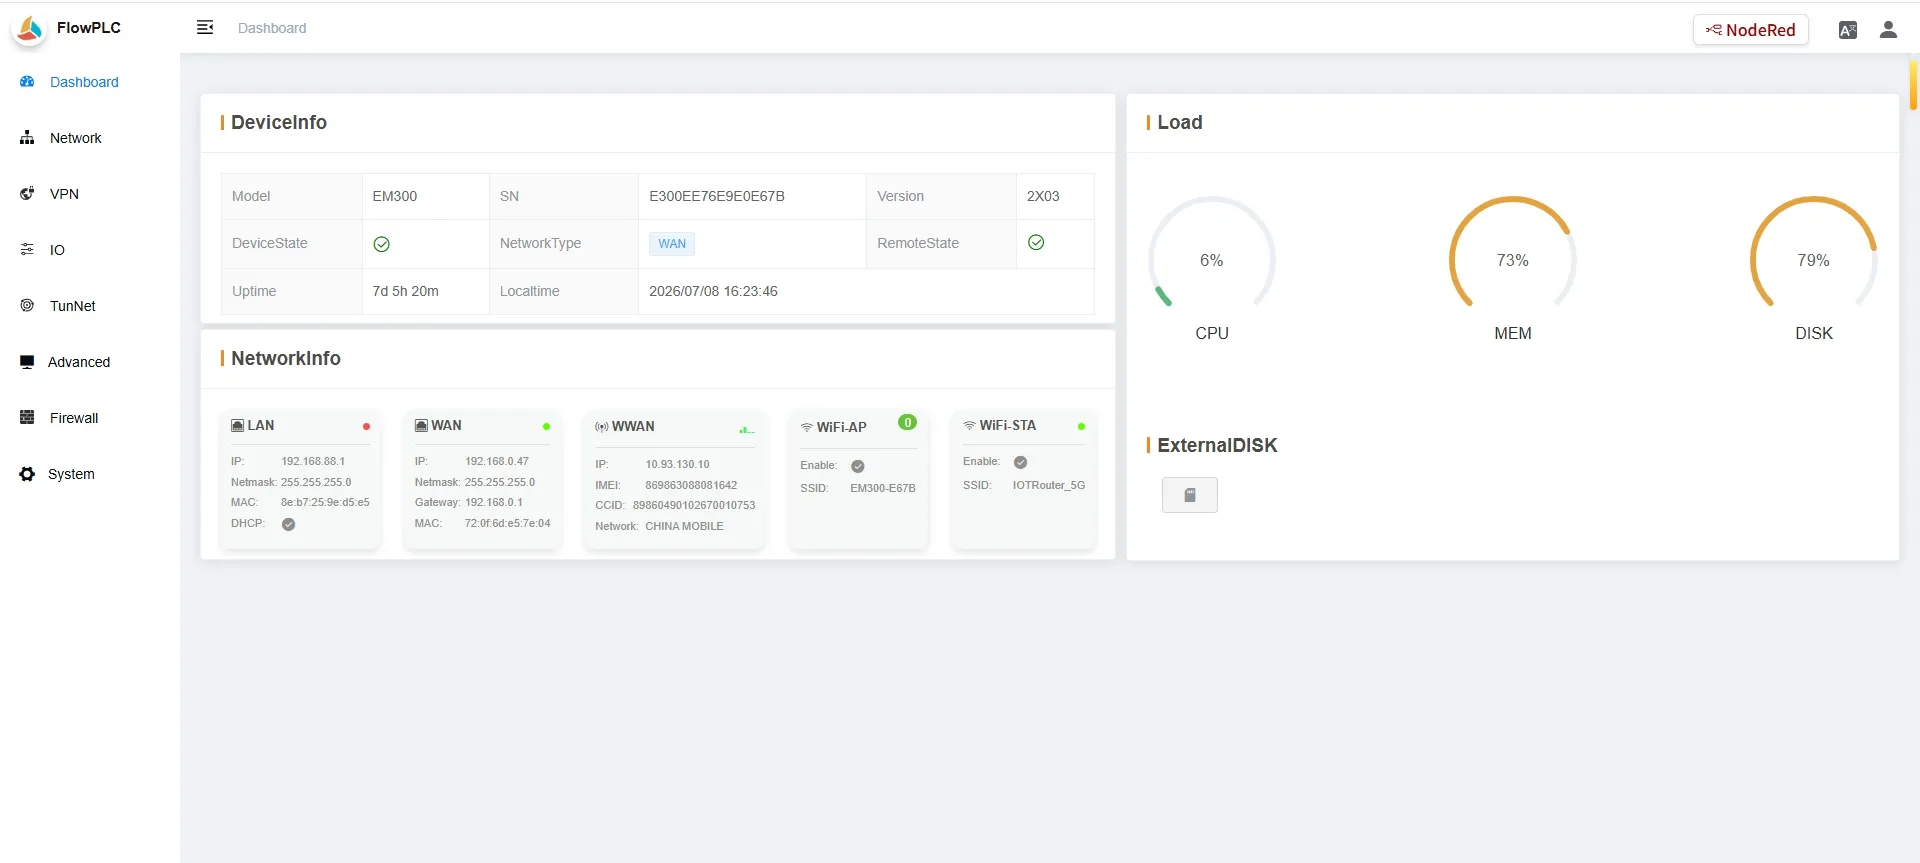Click the version value 2X03
The width and height of the screenshot is (1920, 863).
[1043, 197]
